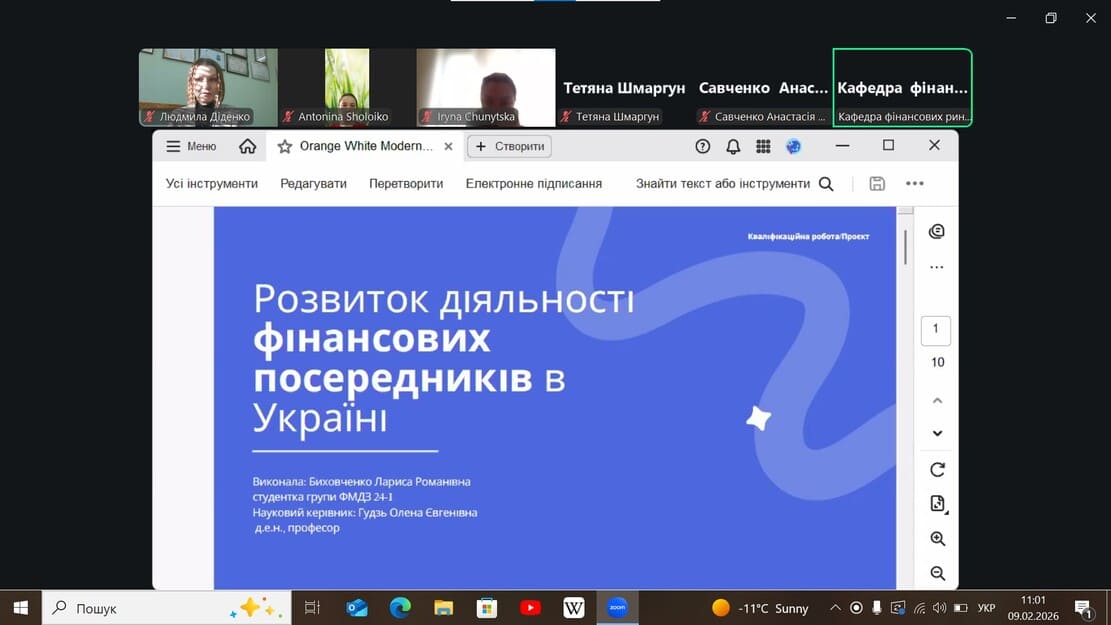Zoom out of the PDF page
Viewport: 1111px width, 625px height.
click(937, 573)
